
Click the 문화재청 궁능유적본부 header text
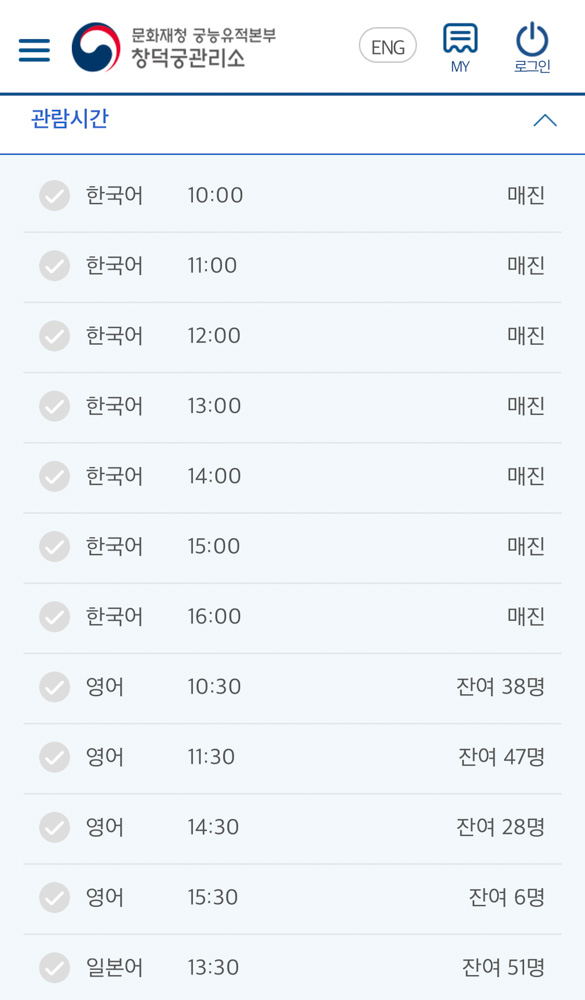point(202,34)
